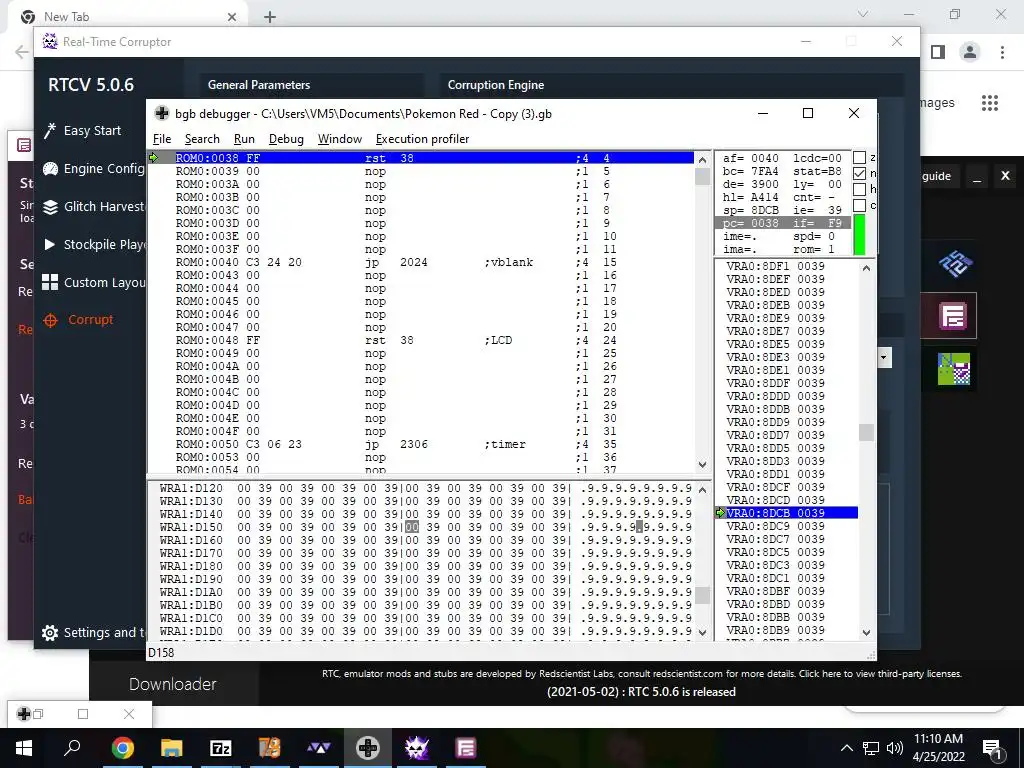Screen dimensions: 1024x768
Task: Click Chrome back arrow
Action: pos(22,52)
